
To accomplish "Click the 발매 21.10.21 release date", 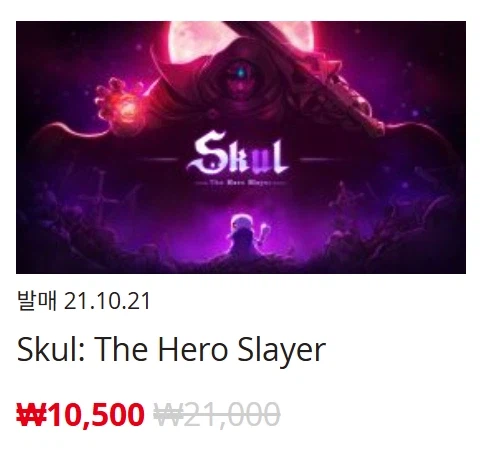I will tap(83, 301).
